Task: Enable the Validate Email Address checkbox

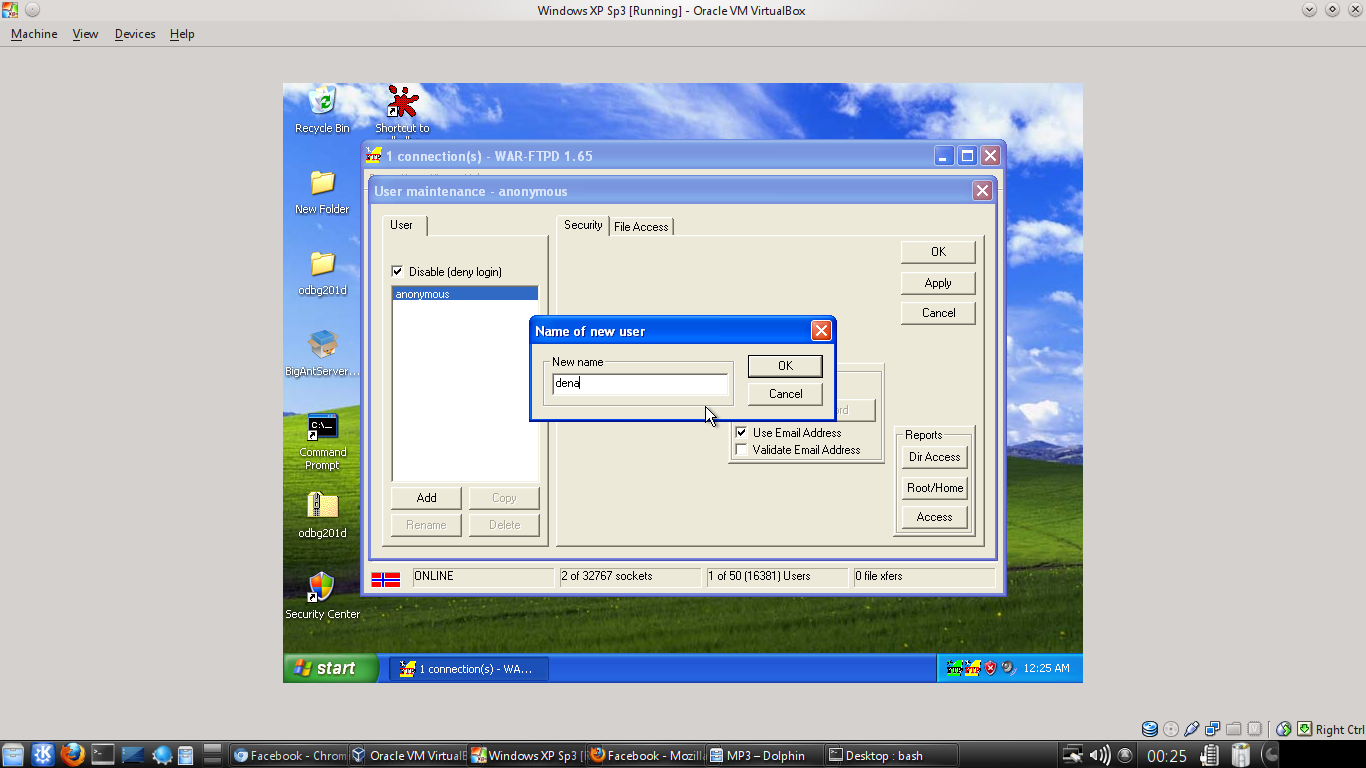Action: pyautogui.click(x=741, y=450)
